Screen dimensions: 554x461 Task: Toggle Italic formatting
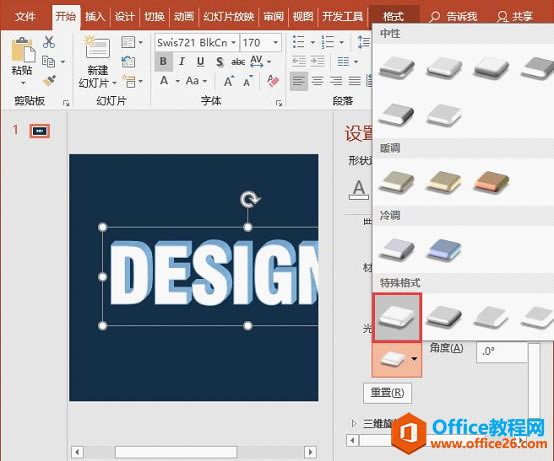(182, 61)
